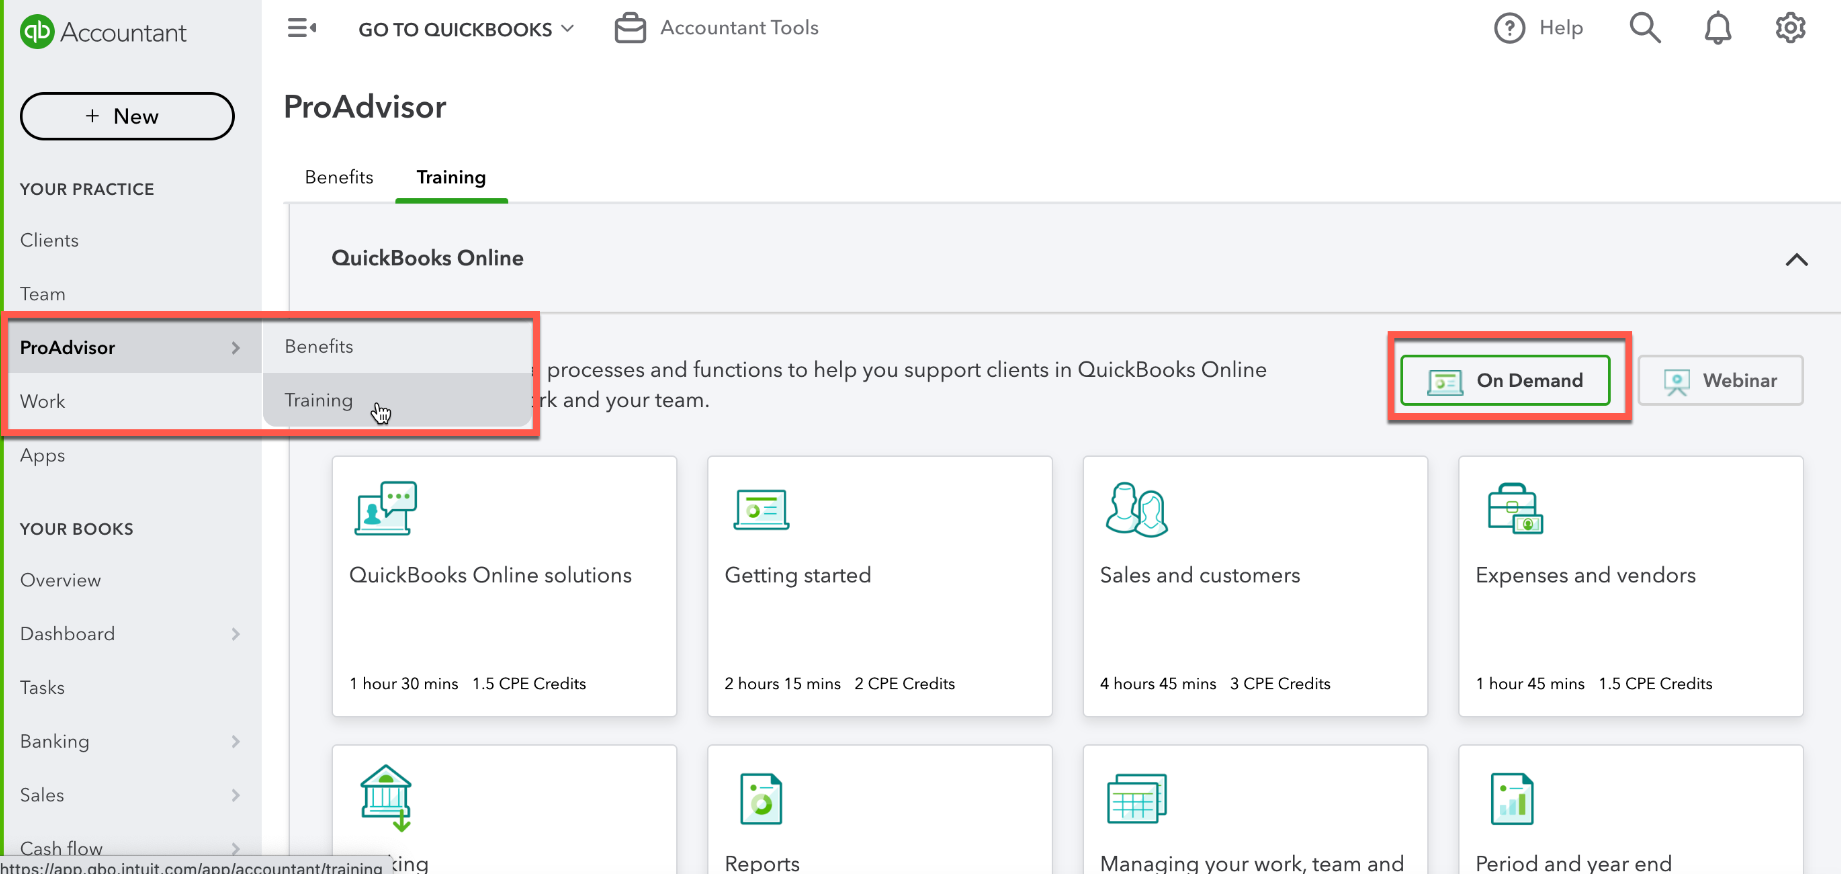Screen dimensions: 1841x874
Task: Open the Accountant Tools briefcase icon
Action: click(x=630, y=28)
